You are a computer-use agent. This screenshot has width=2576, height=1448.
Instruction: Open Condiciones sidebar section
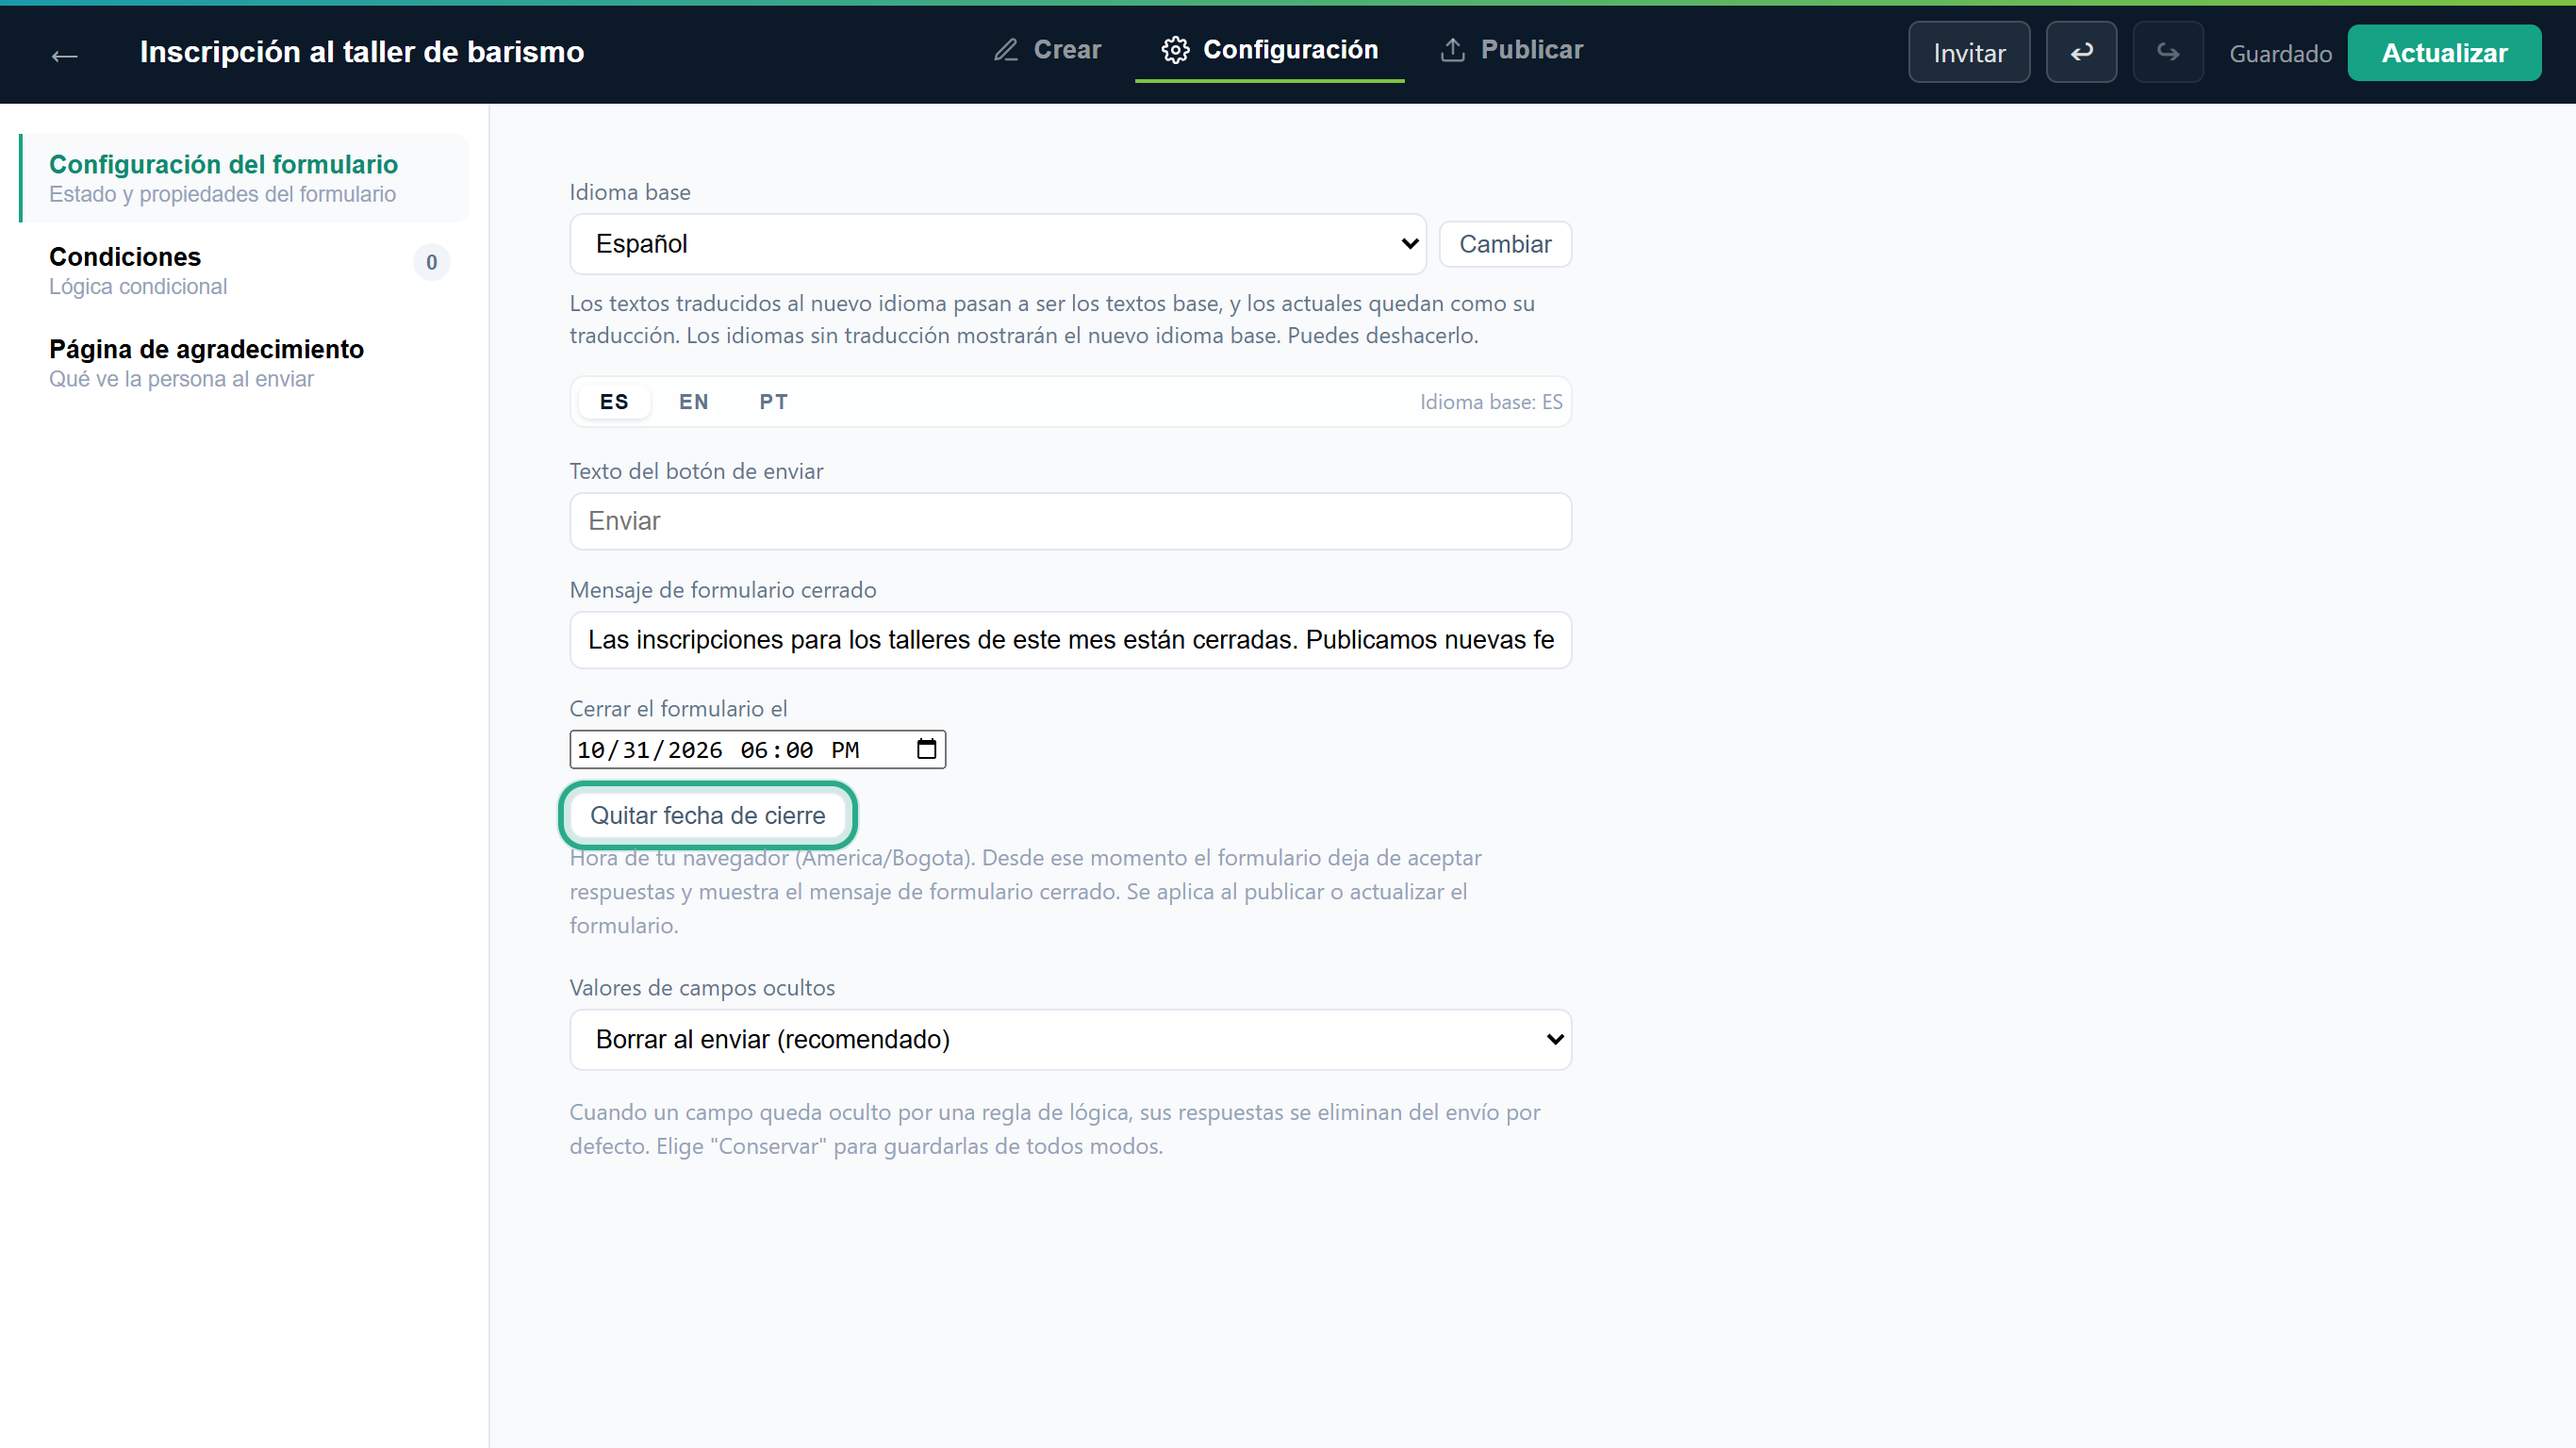point(244,271)
